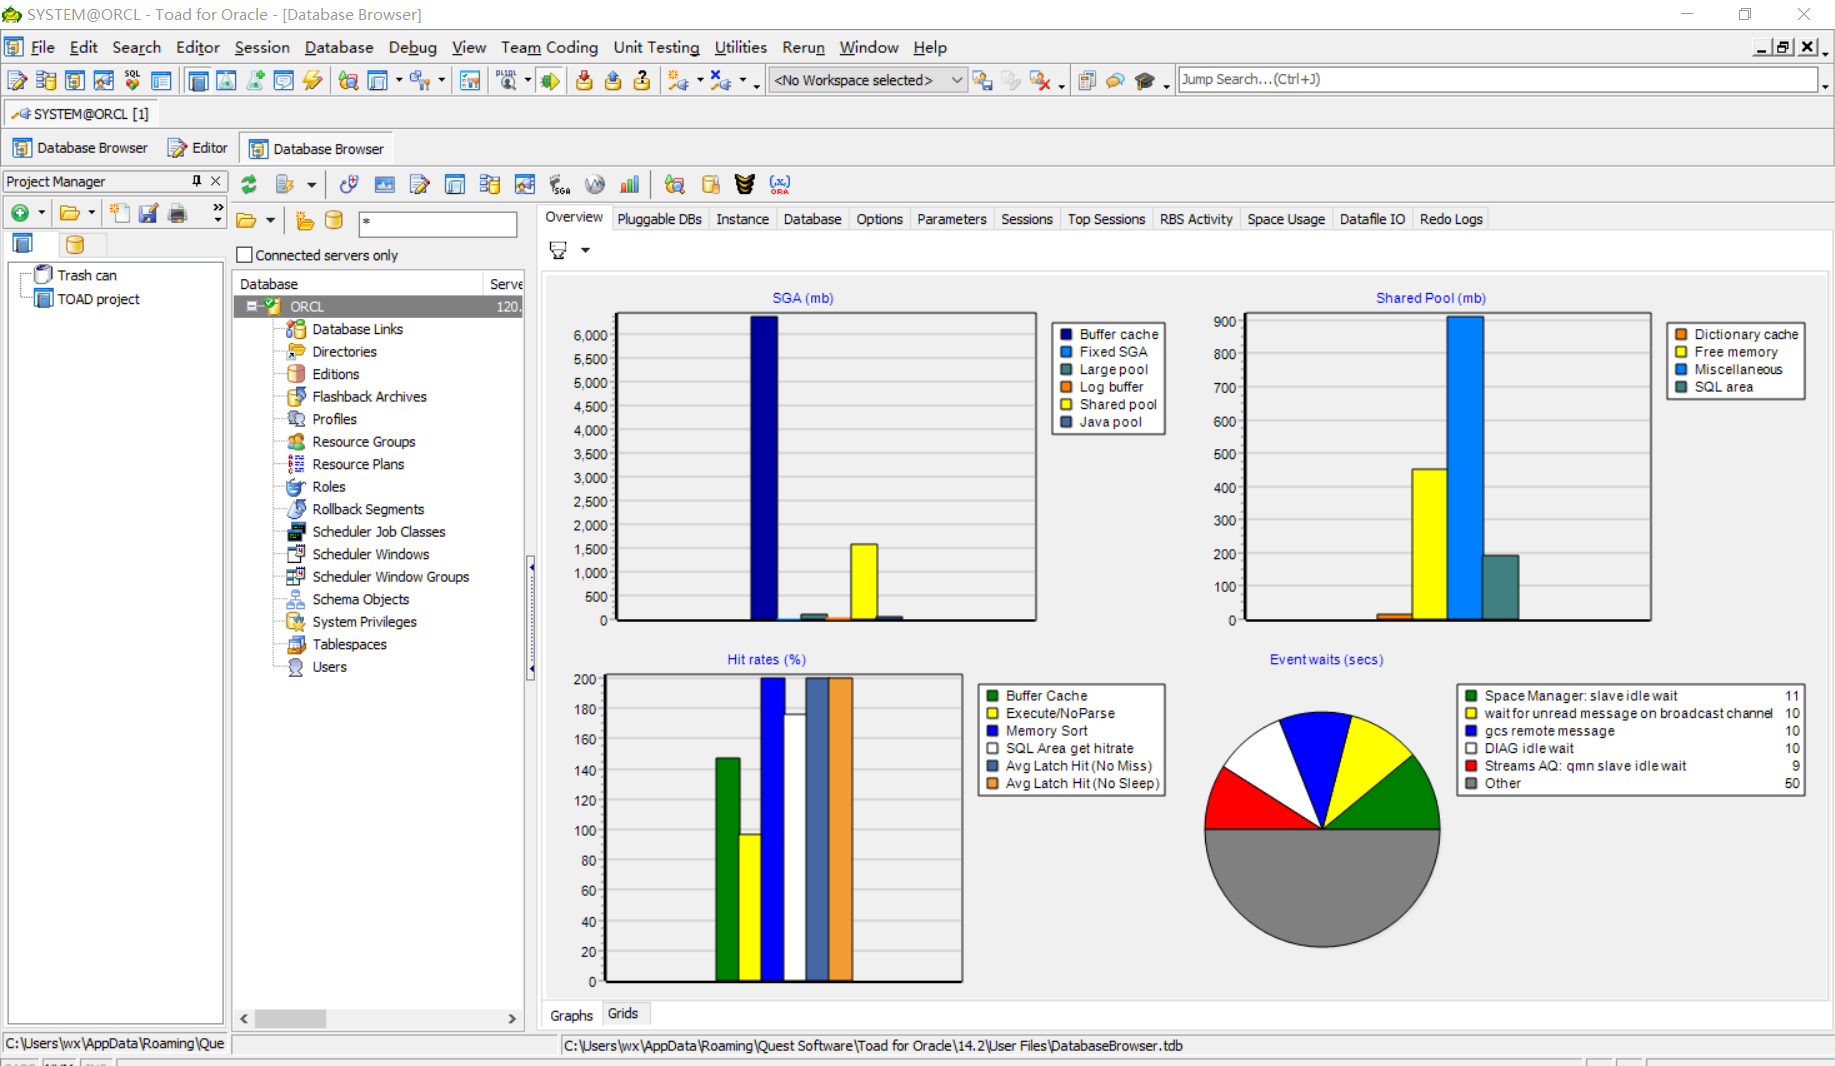The height and width of the screenshot is (1066, 1835).
Task: Open dropdown next to Project Manager folder icon
Action: point(91,213)
